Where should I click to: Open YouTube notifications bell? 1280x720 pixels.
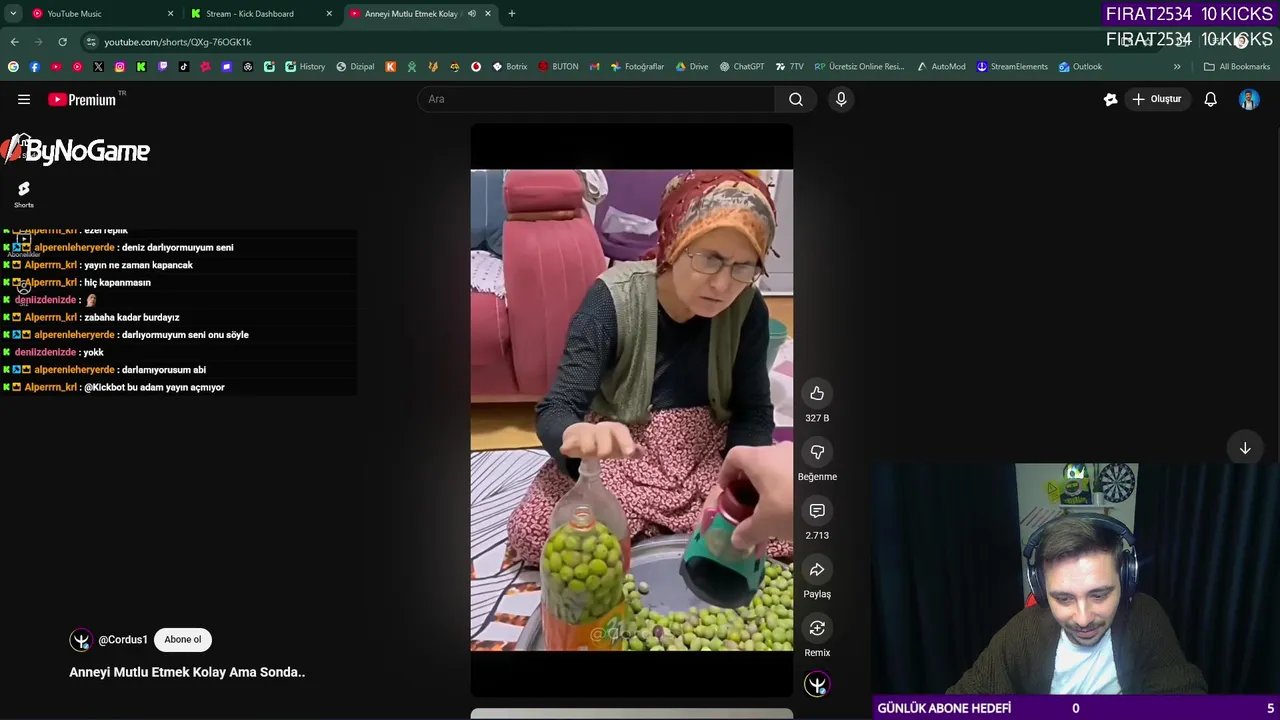1210,99
